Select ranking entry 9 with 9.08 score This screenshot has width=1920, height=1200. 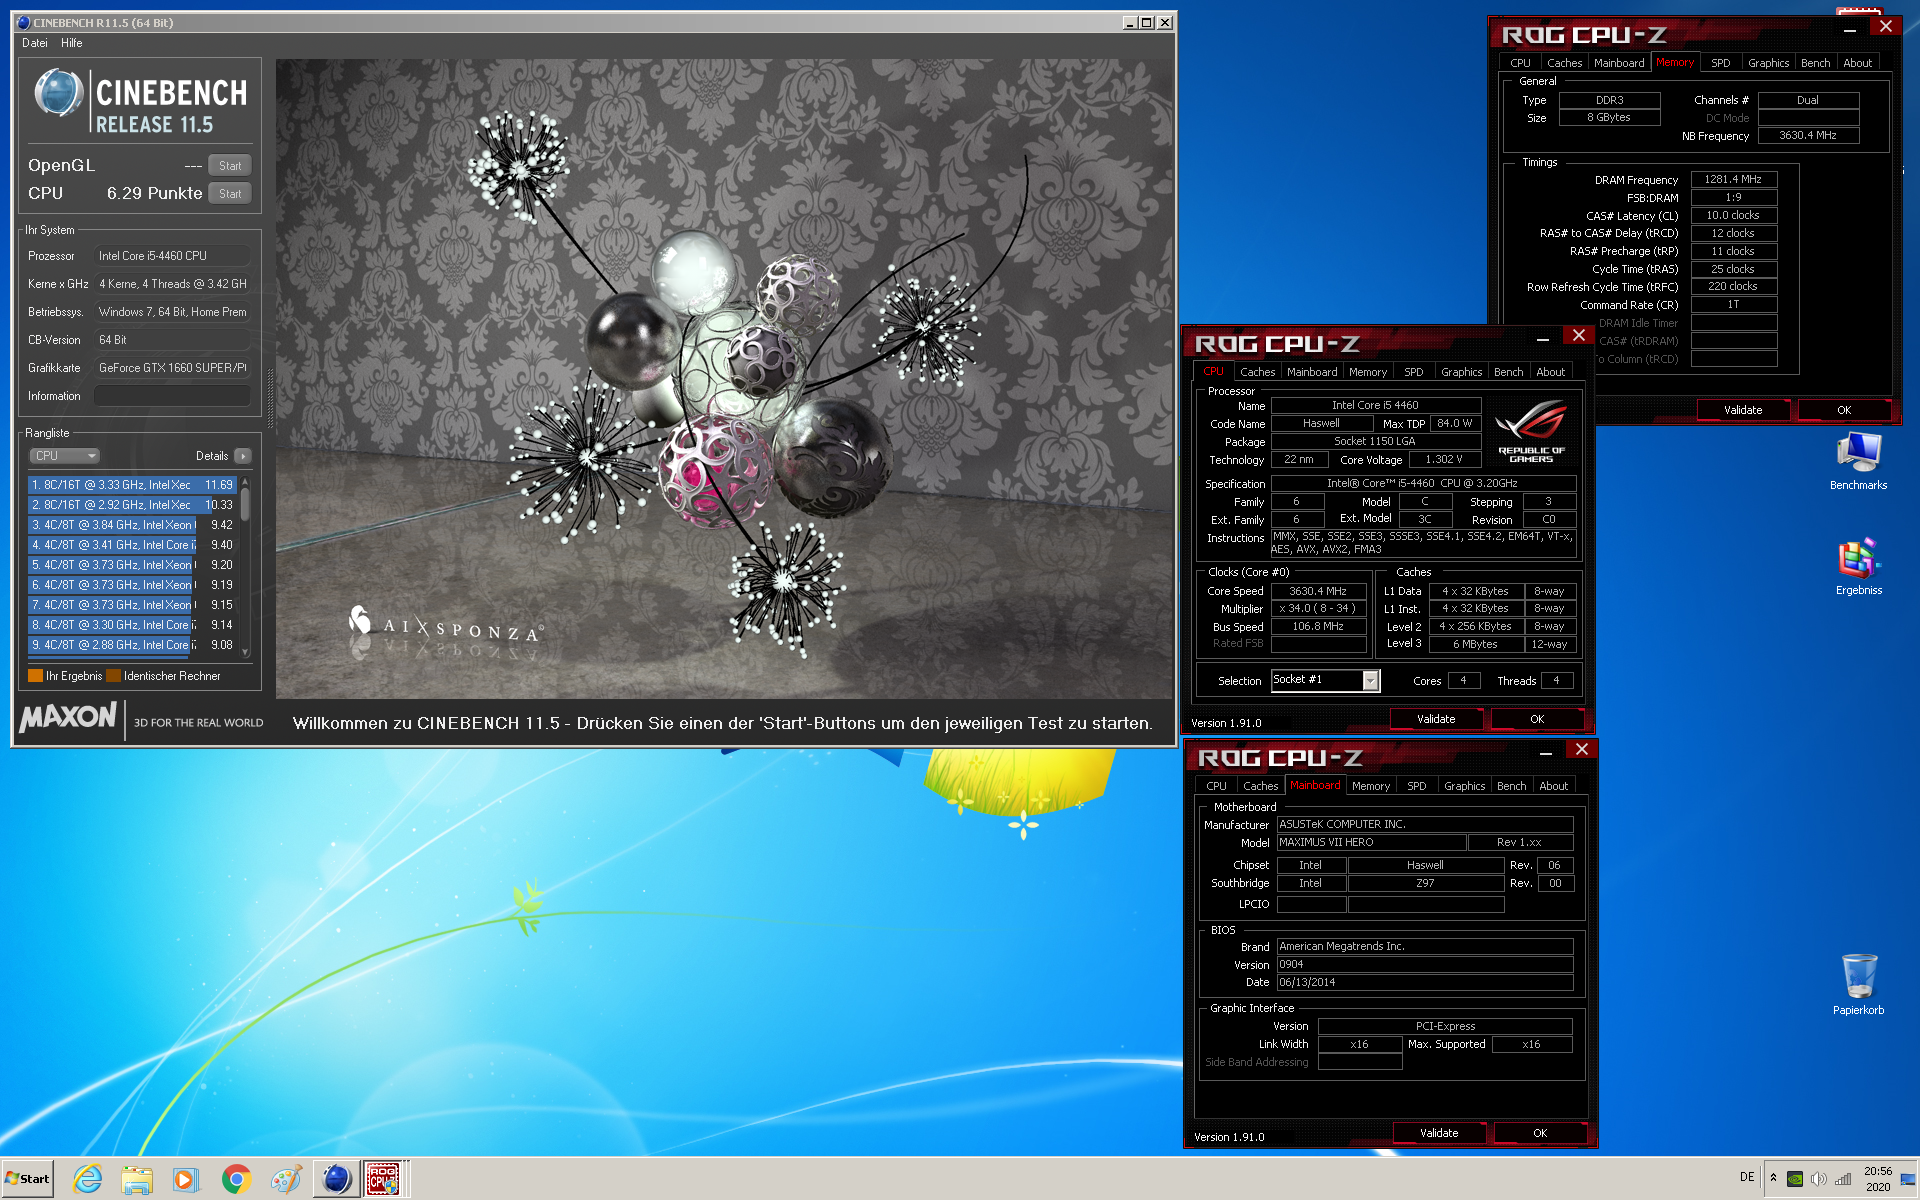[132, 645]
